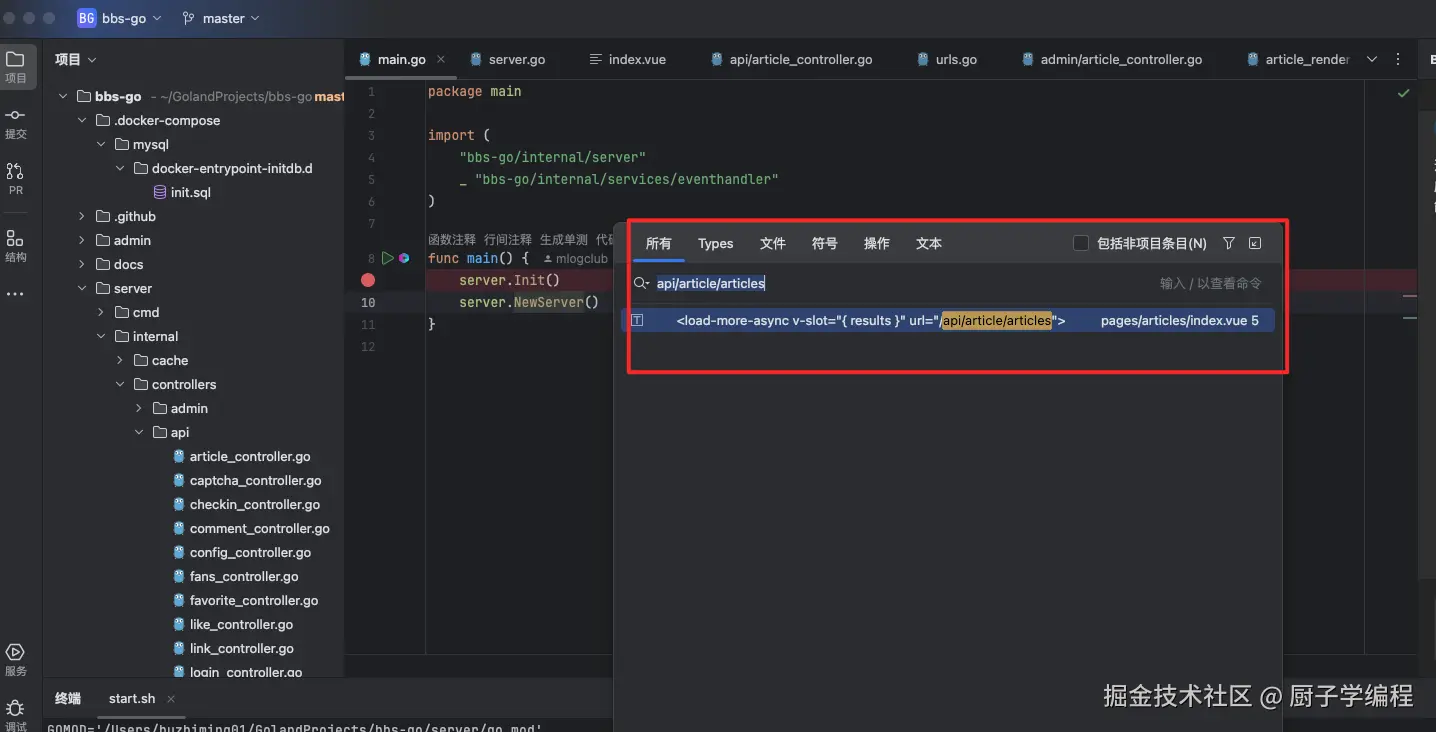Viewport: 1436px width, 732px height.
Task: Remove the breakpoint on server.Init() line
Action: [368, 280]
